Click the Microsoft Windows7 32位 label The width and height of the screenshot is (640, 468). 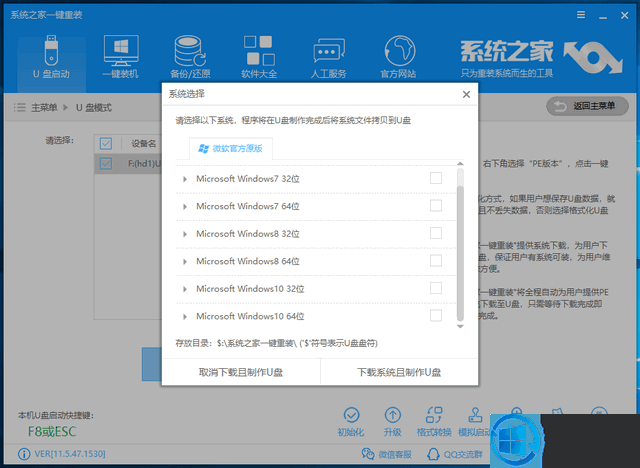tap(248, 179)
